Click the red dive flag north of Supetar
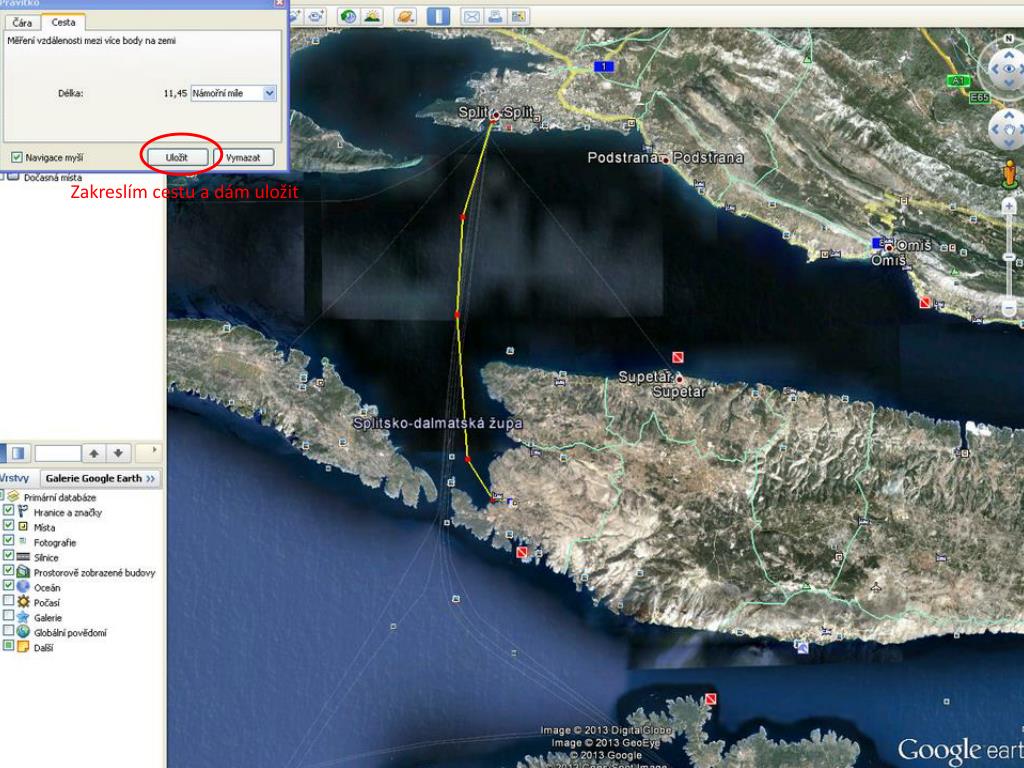 (678, 358)
